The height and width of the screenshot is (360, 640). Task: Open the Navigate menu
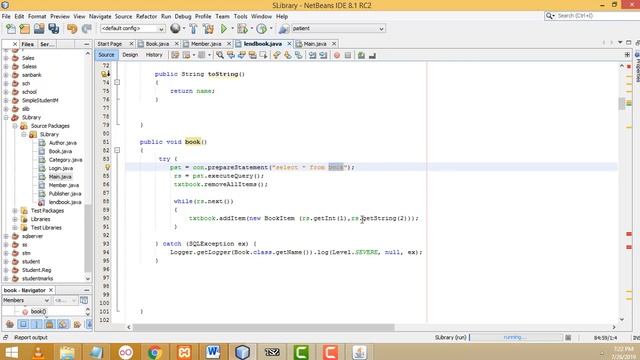pyautogui.click(x=100, y=16)
